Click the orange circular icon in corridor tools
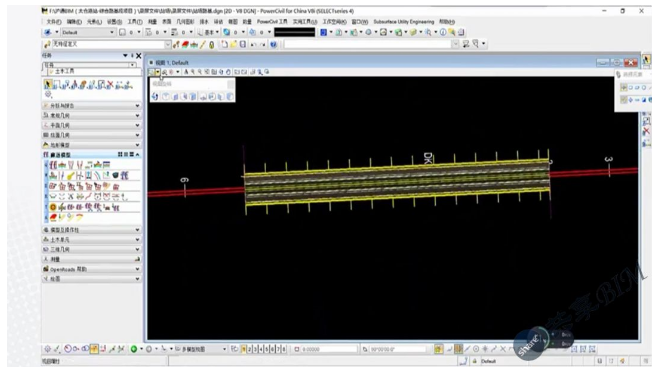 click(53, 207)
